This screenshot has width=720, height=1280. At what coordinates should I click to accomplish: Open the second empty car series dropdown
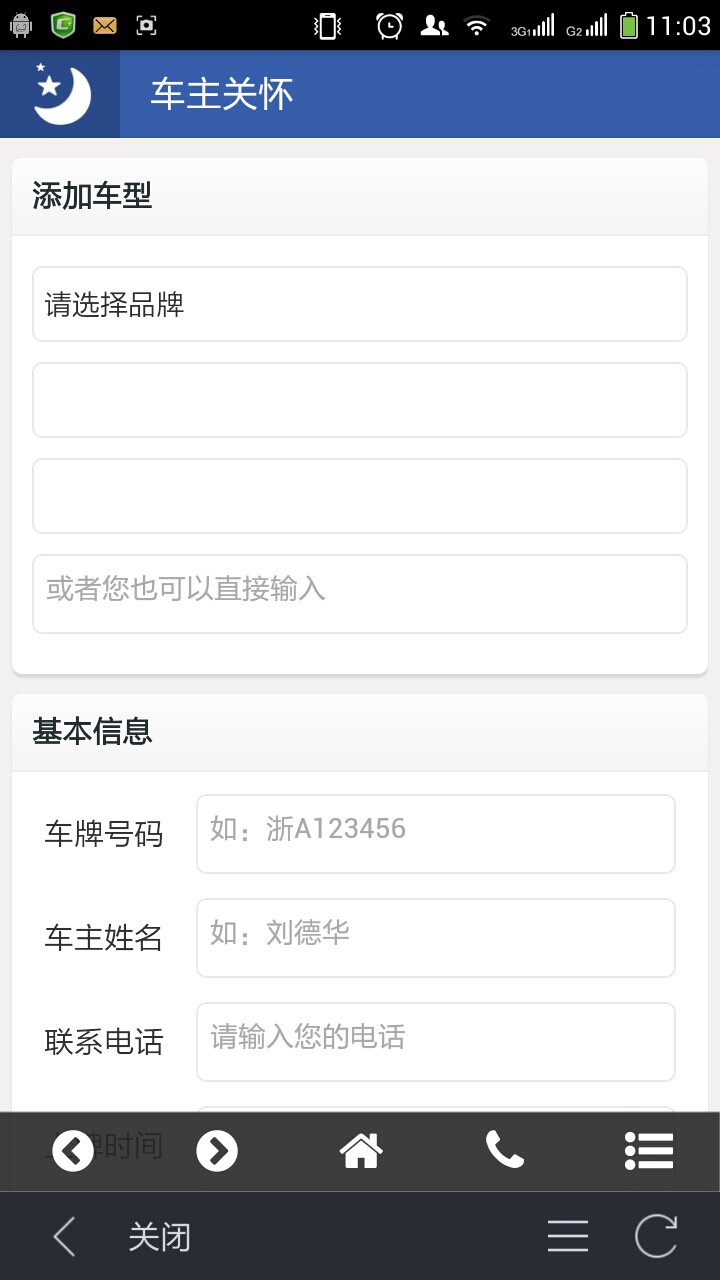coord(360,400)
